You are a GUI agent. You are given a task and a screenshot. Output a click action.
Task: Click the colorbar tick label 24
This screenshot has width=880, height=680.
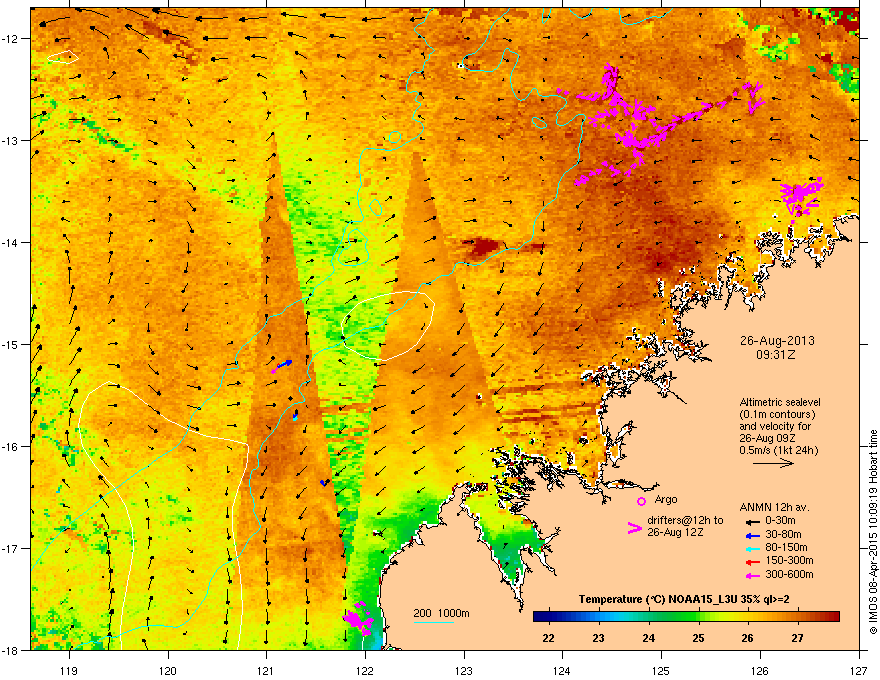click(648, 638)
